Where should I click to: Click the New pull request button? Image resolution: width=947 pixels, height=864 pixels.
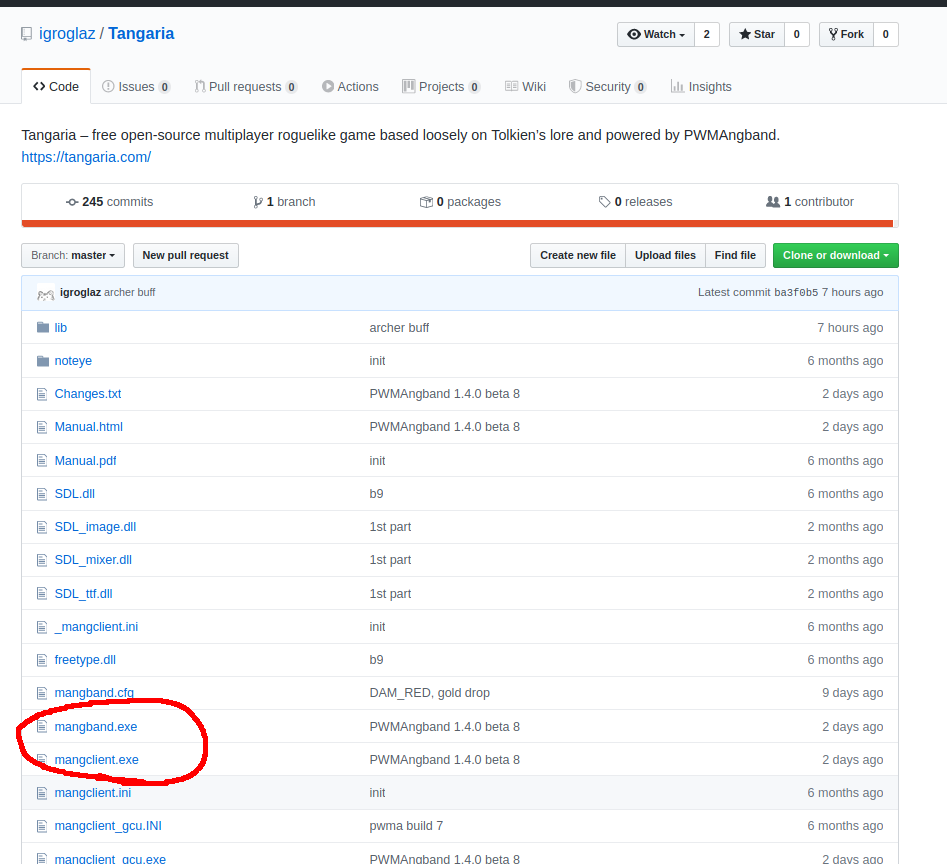click(x=185, y=255)
